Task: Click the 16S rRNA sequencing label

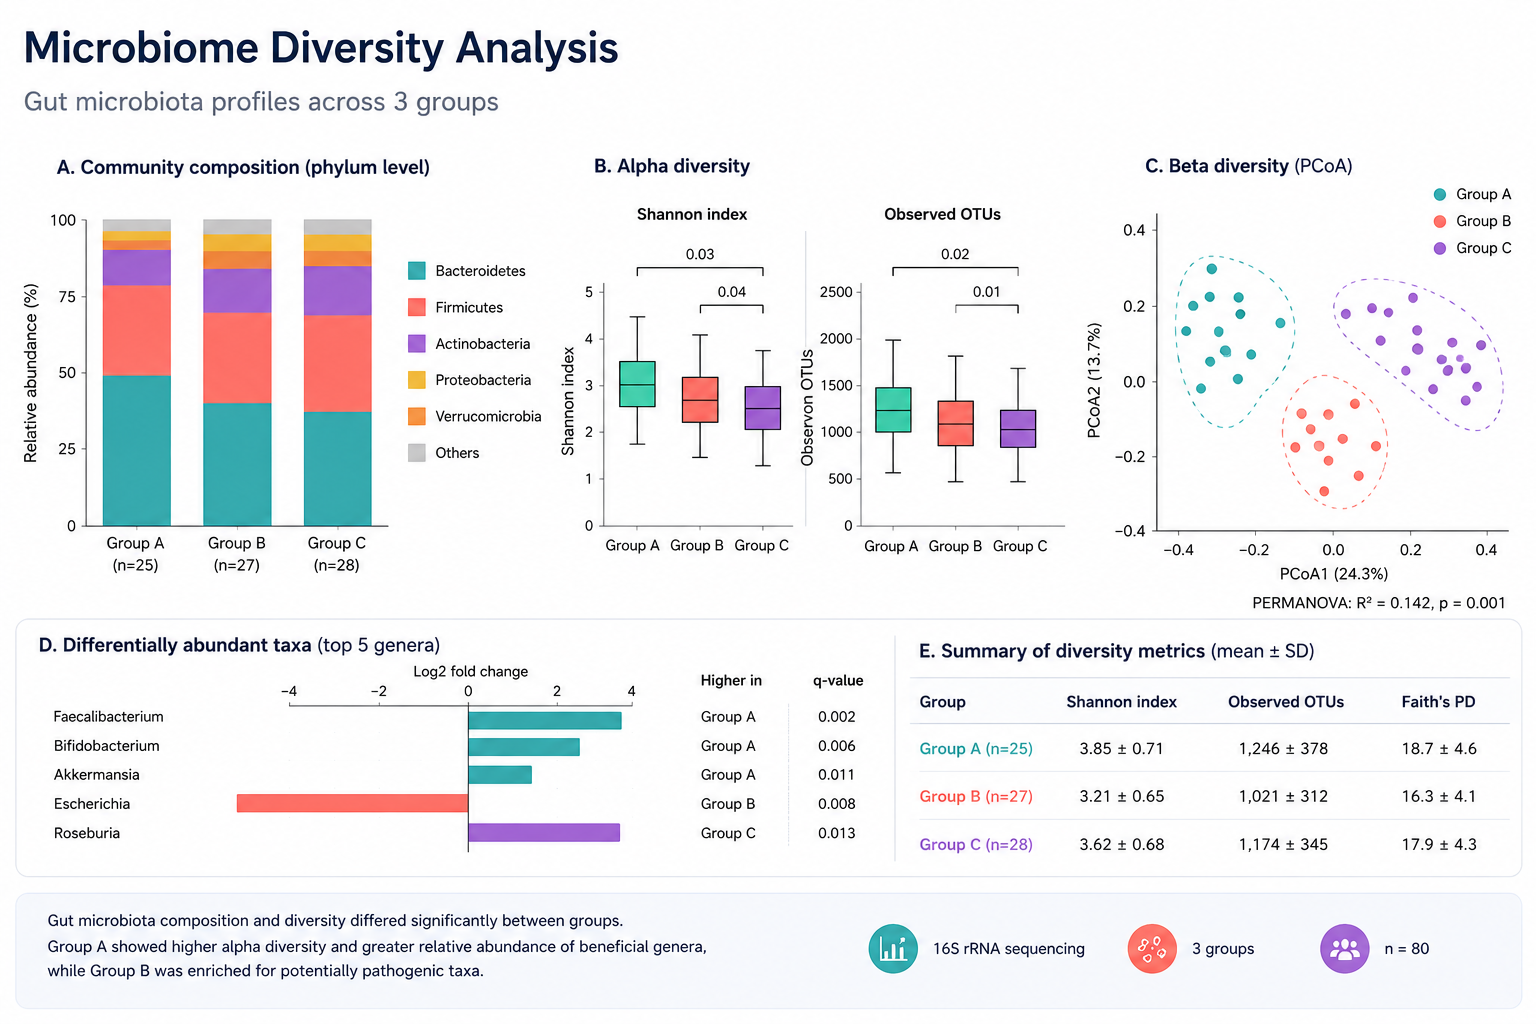Action: [1009, 949]
